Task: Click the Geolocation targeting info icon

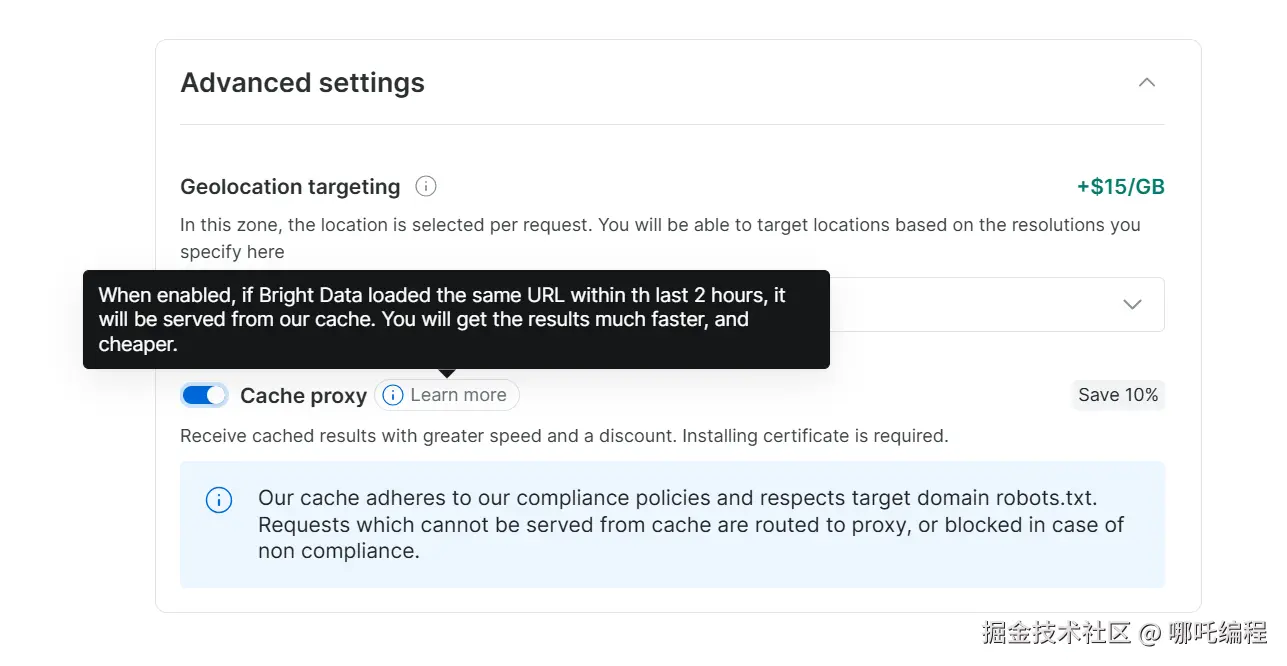Action: pyautogui.click(x=426, y=187)
